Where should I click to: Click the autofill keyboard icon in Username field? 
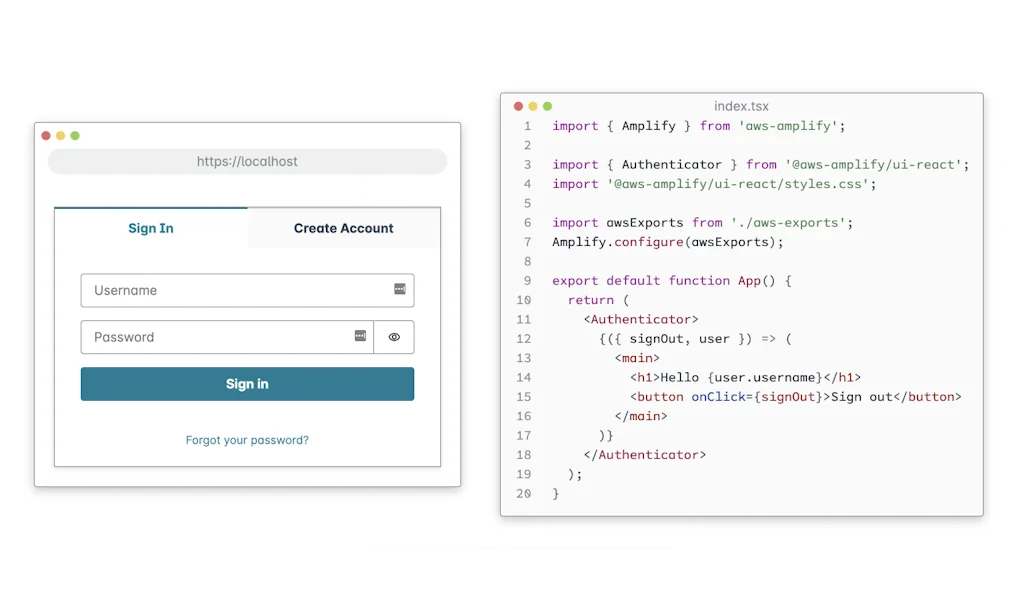point(399,290)
